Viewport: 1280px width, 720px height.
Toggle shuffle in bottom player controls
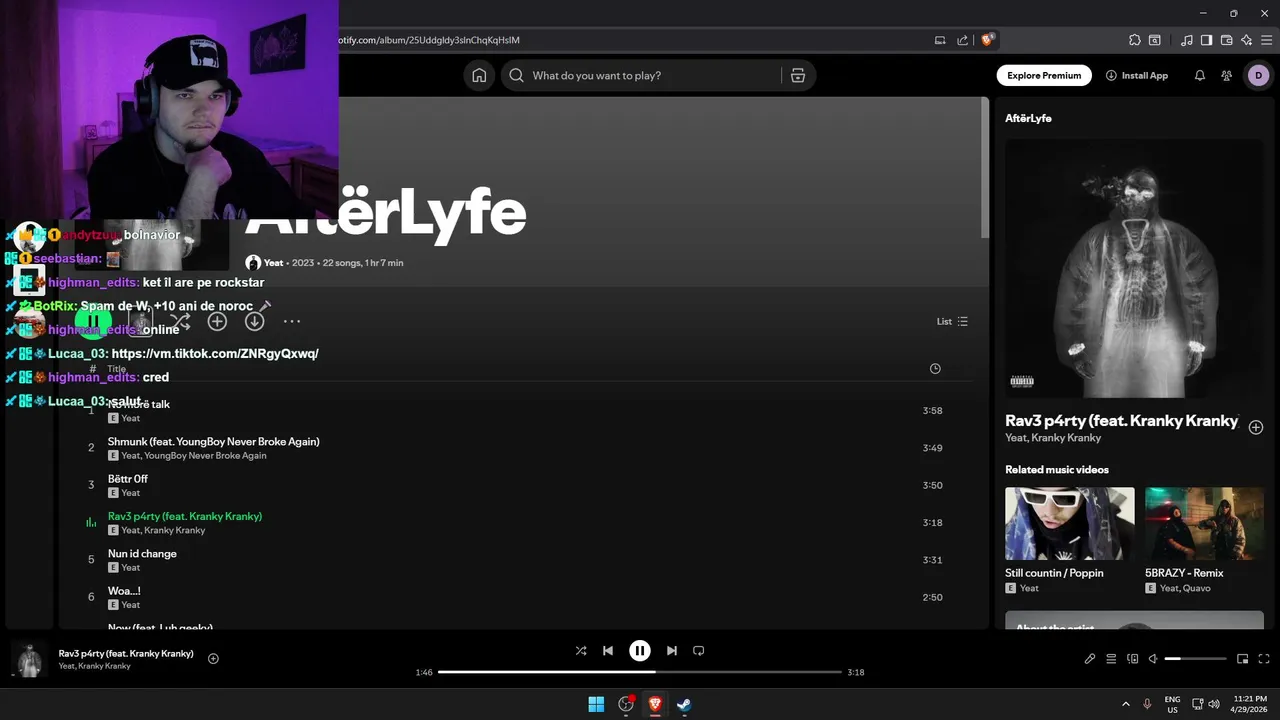pyautogui.click(x=581, y=650)
